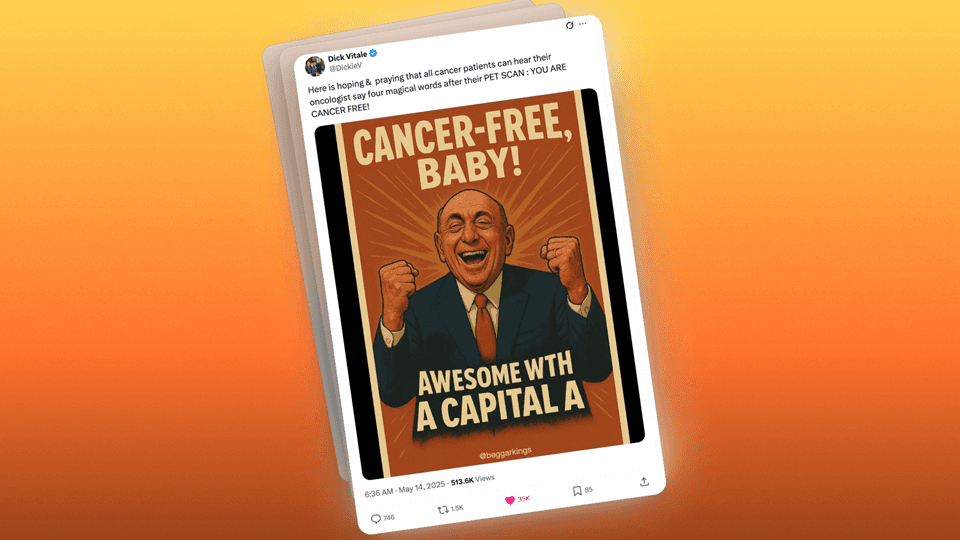Viewport: 960px width, 540px height.
Task: Open Dick Vitale's profile avatar
Action: [x=315, y=66]
